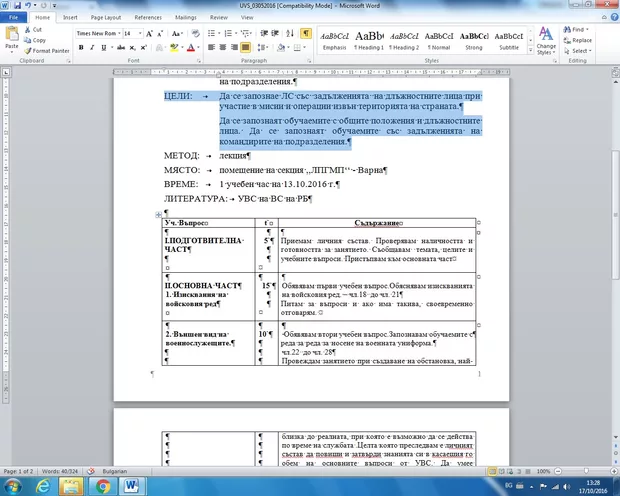Toggle Show/Hide paragraph marks
Image resolution: width=620 pixels, height=496 pixels.
click(x=306, y=33)
